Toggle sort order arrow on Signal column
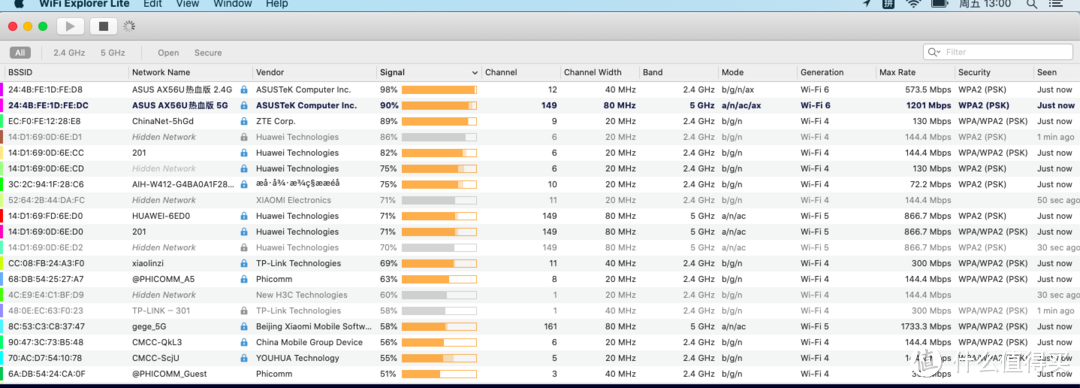Image resolution: width=1080 pixels, height=388 pixels. (475, 72)
